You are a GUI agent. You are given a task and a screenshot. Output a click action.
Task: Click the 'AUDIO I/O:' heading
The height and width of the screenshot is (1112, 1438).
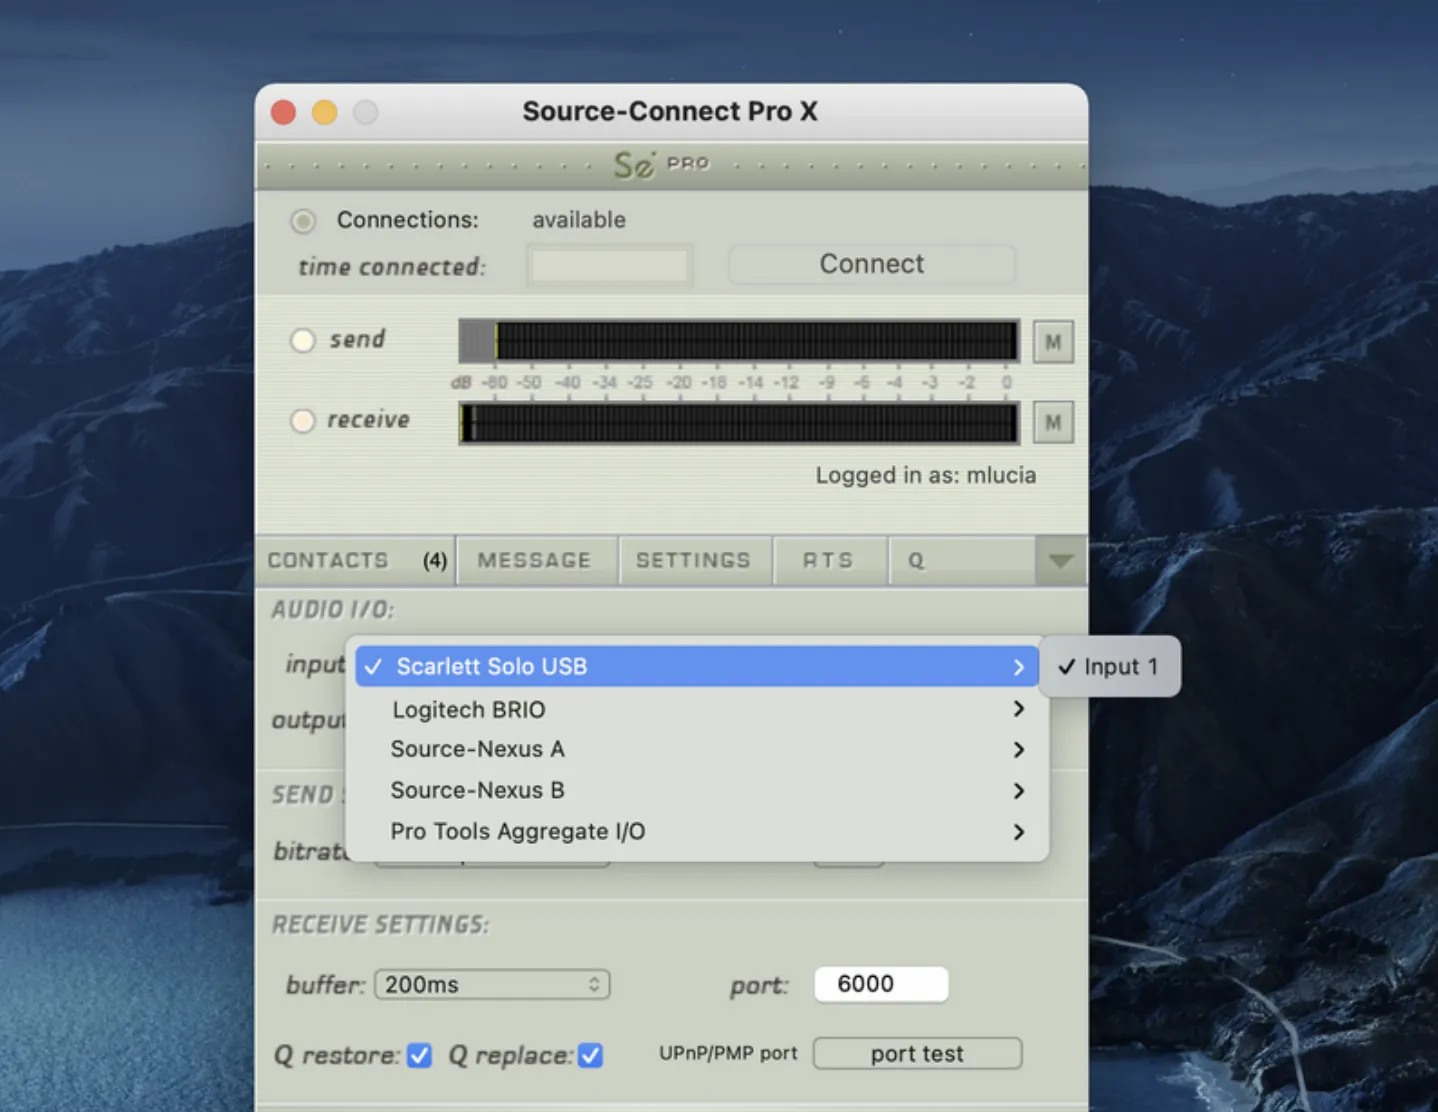(x=333, y=610)
